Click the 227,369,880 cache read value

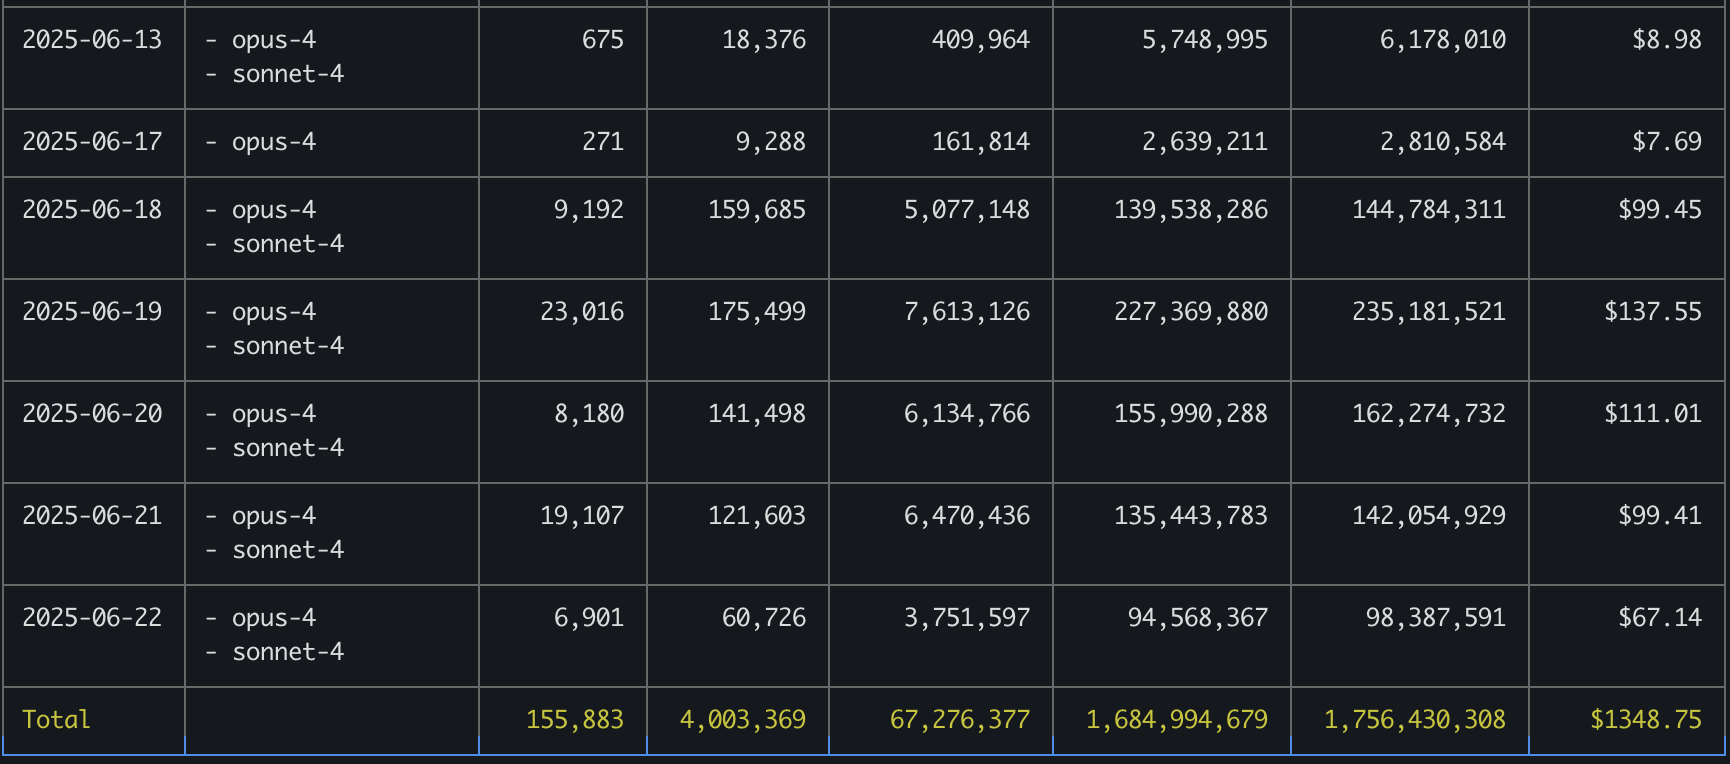pyautogui.click(x=1190, y=312)
